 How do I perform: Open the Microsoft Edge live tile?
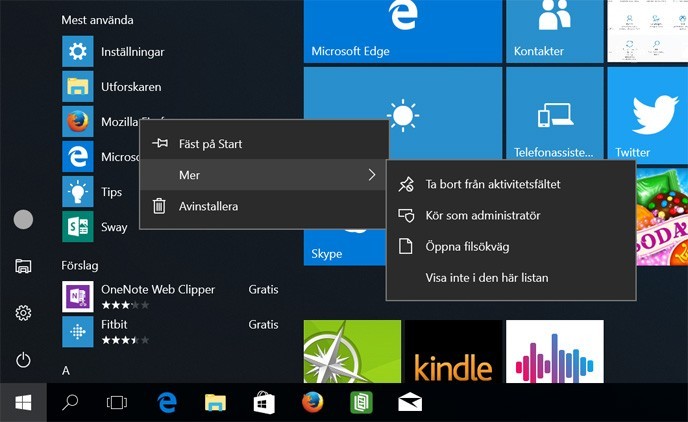(403, 31)
